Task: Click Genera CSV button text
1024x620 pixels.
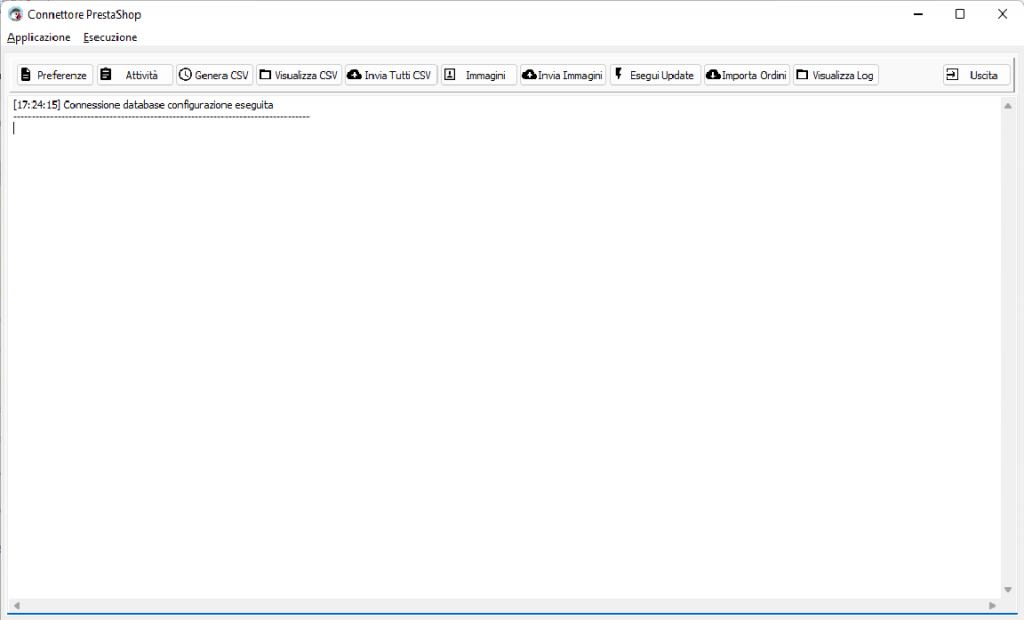Action: (221, 75)
